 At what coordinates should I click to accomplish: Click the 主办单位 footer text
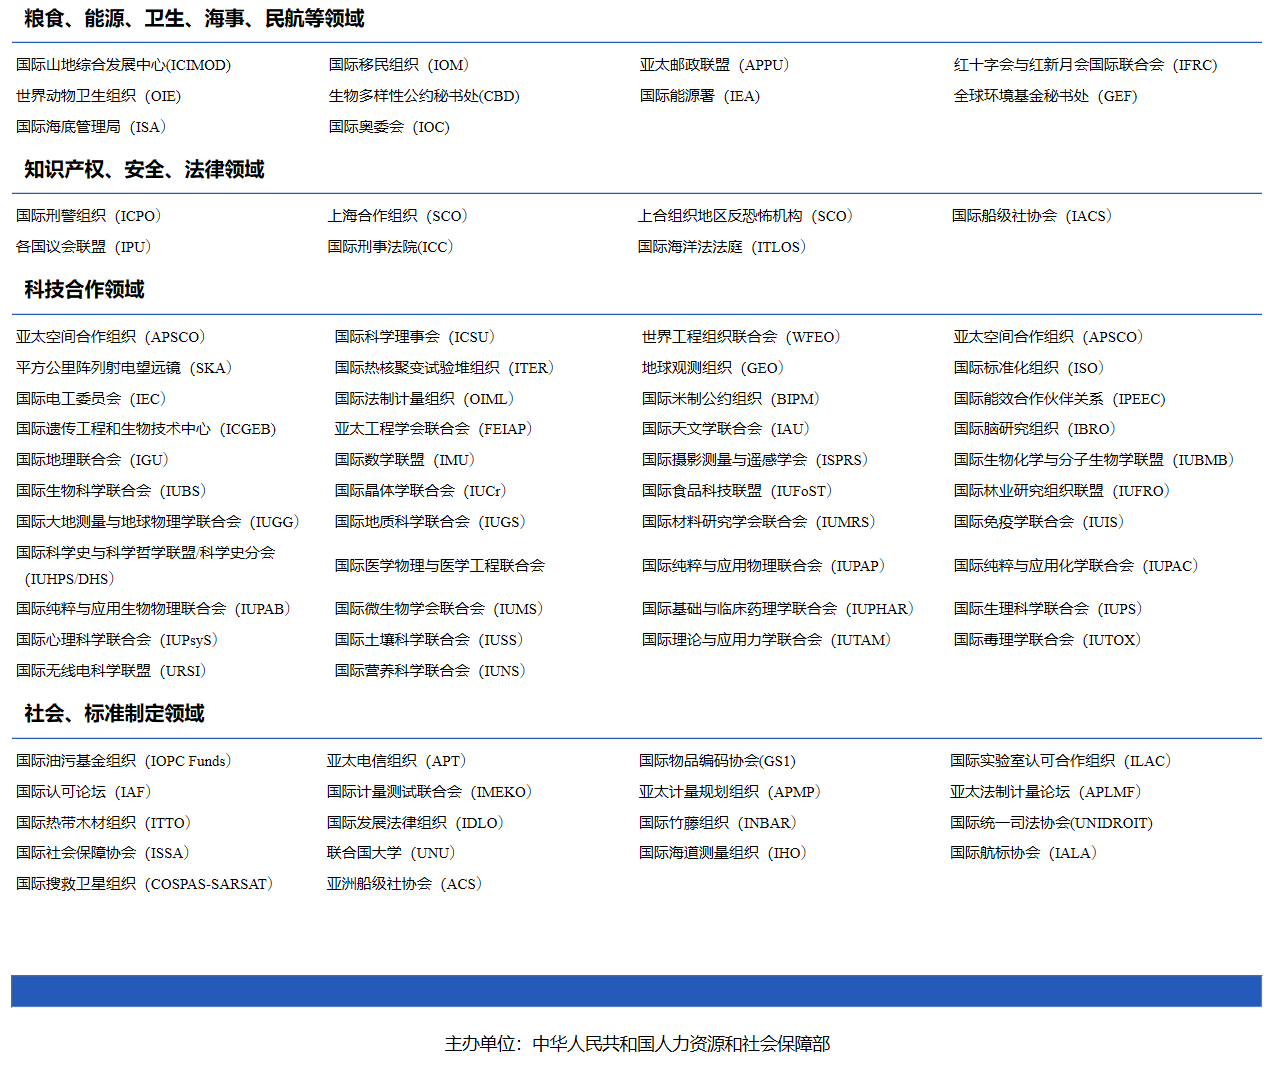click(637, 1044)
